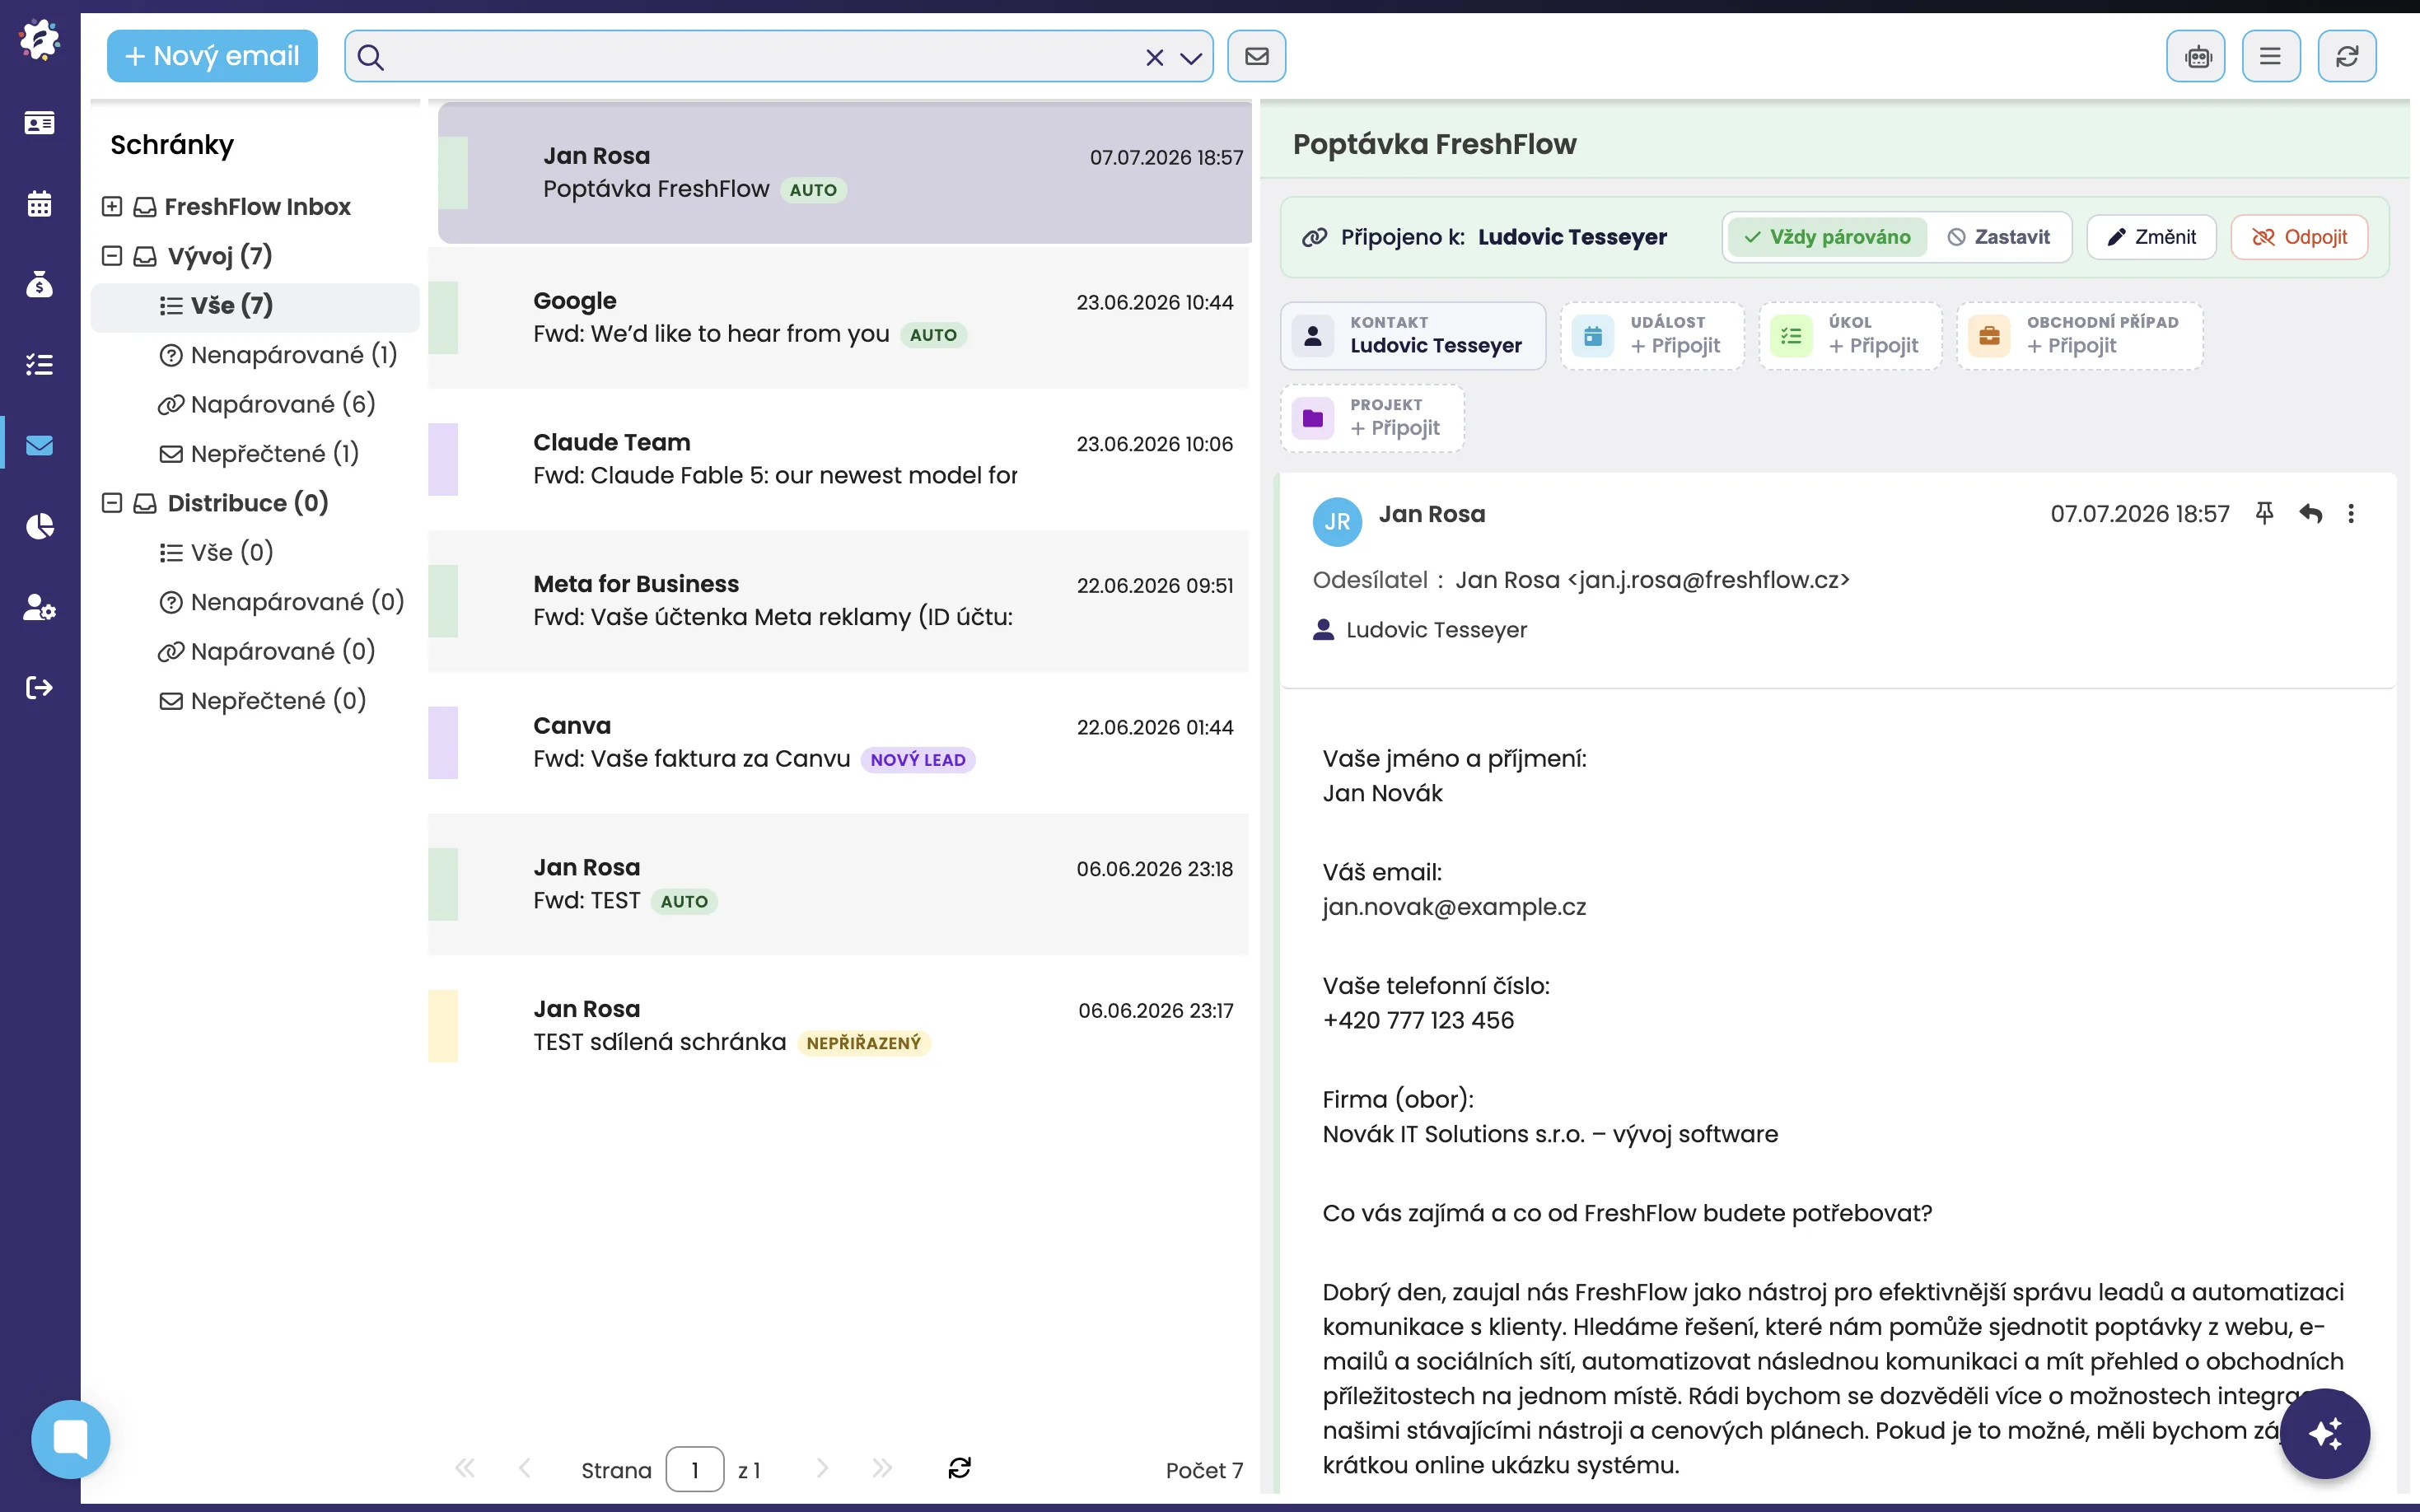The width and height of the screenshot is (2420, 1512).
Task: Click the app logo at top left
Action: [x=39, y=40]
